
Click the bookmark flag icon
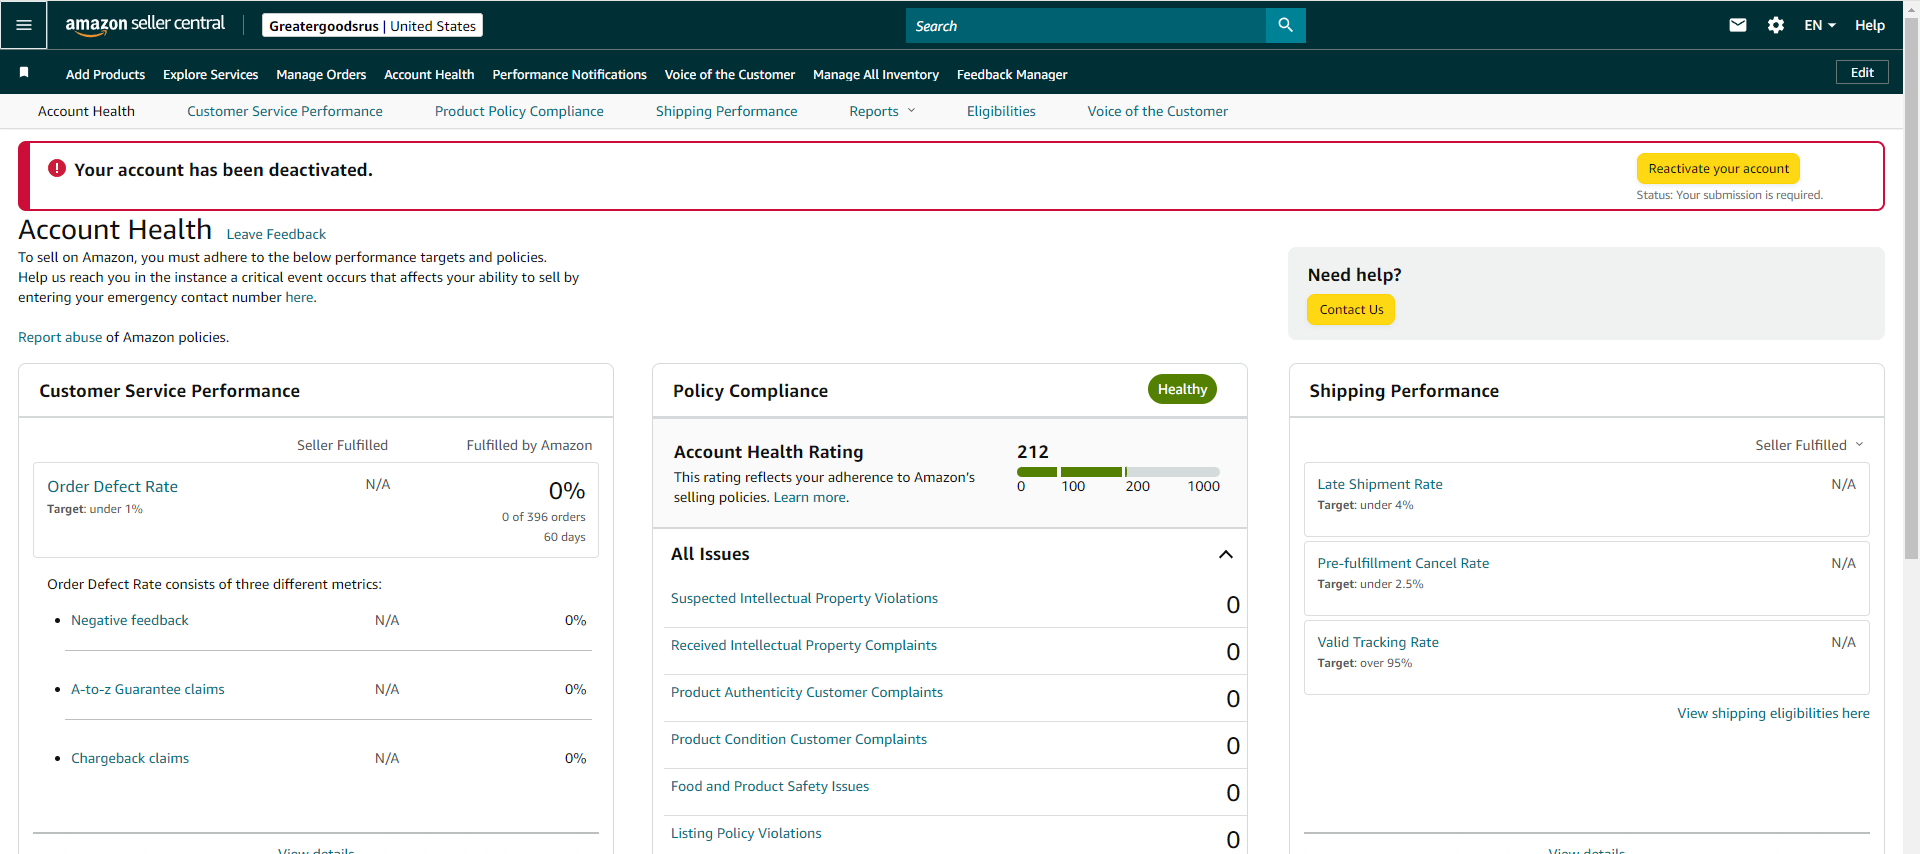24,72
